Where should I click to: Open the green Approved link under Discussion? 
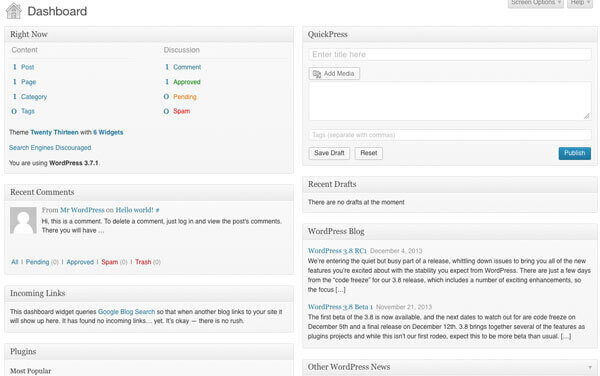187,82
